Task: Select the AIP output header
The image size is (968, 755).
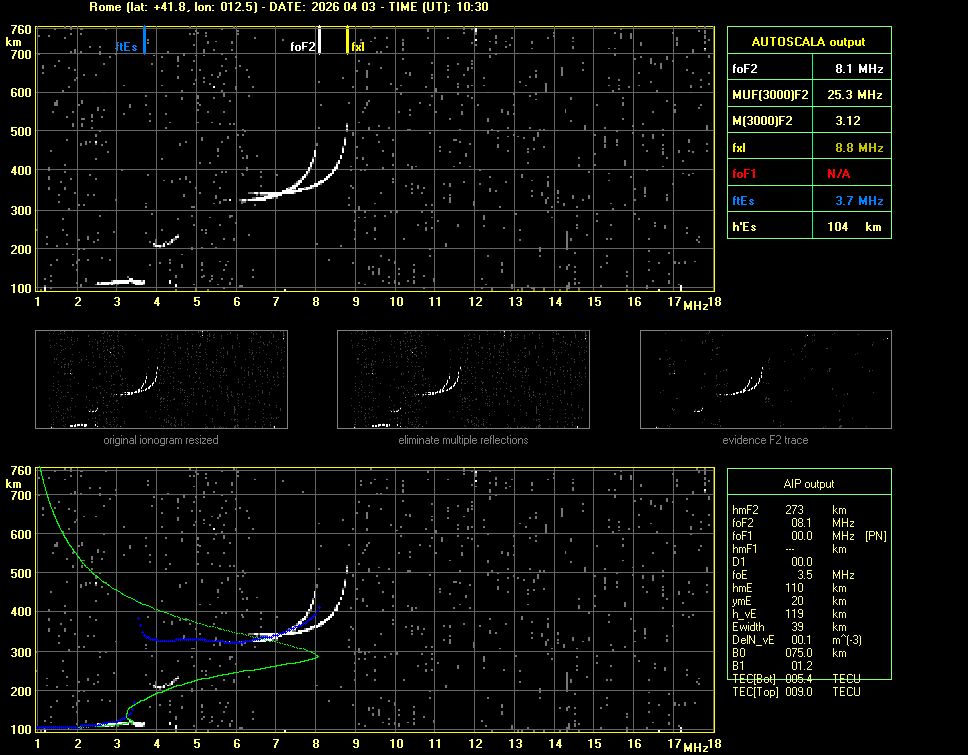Action: (x=808, y=484)
